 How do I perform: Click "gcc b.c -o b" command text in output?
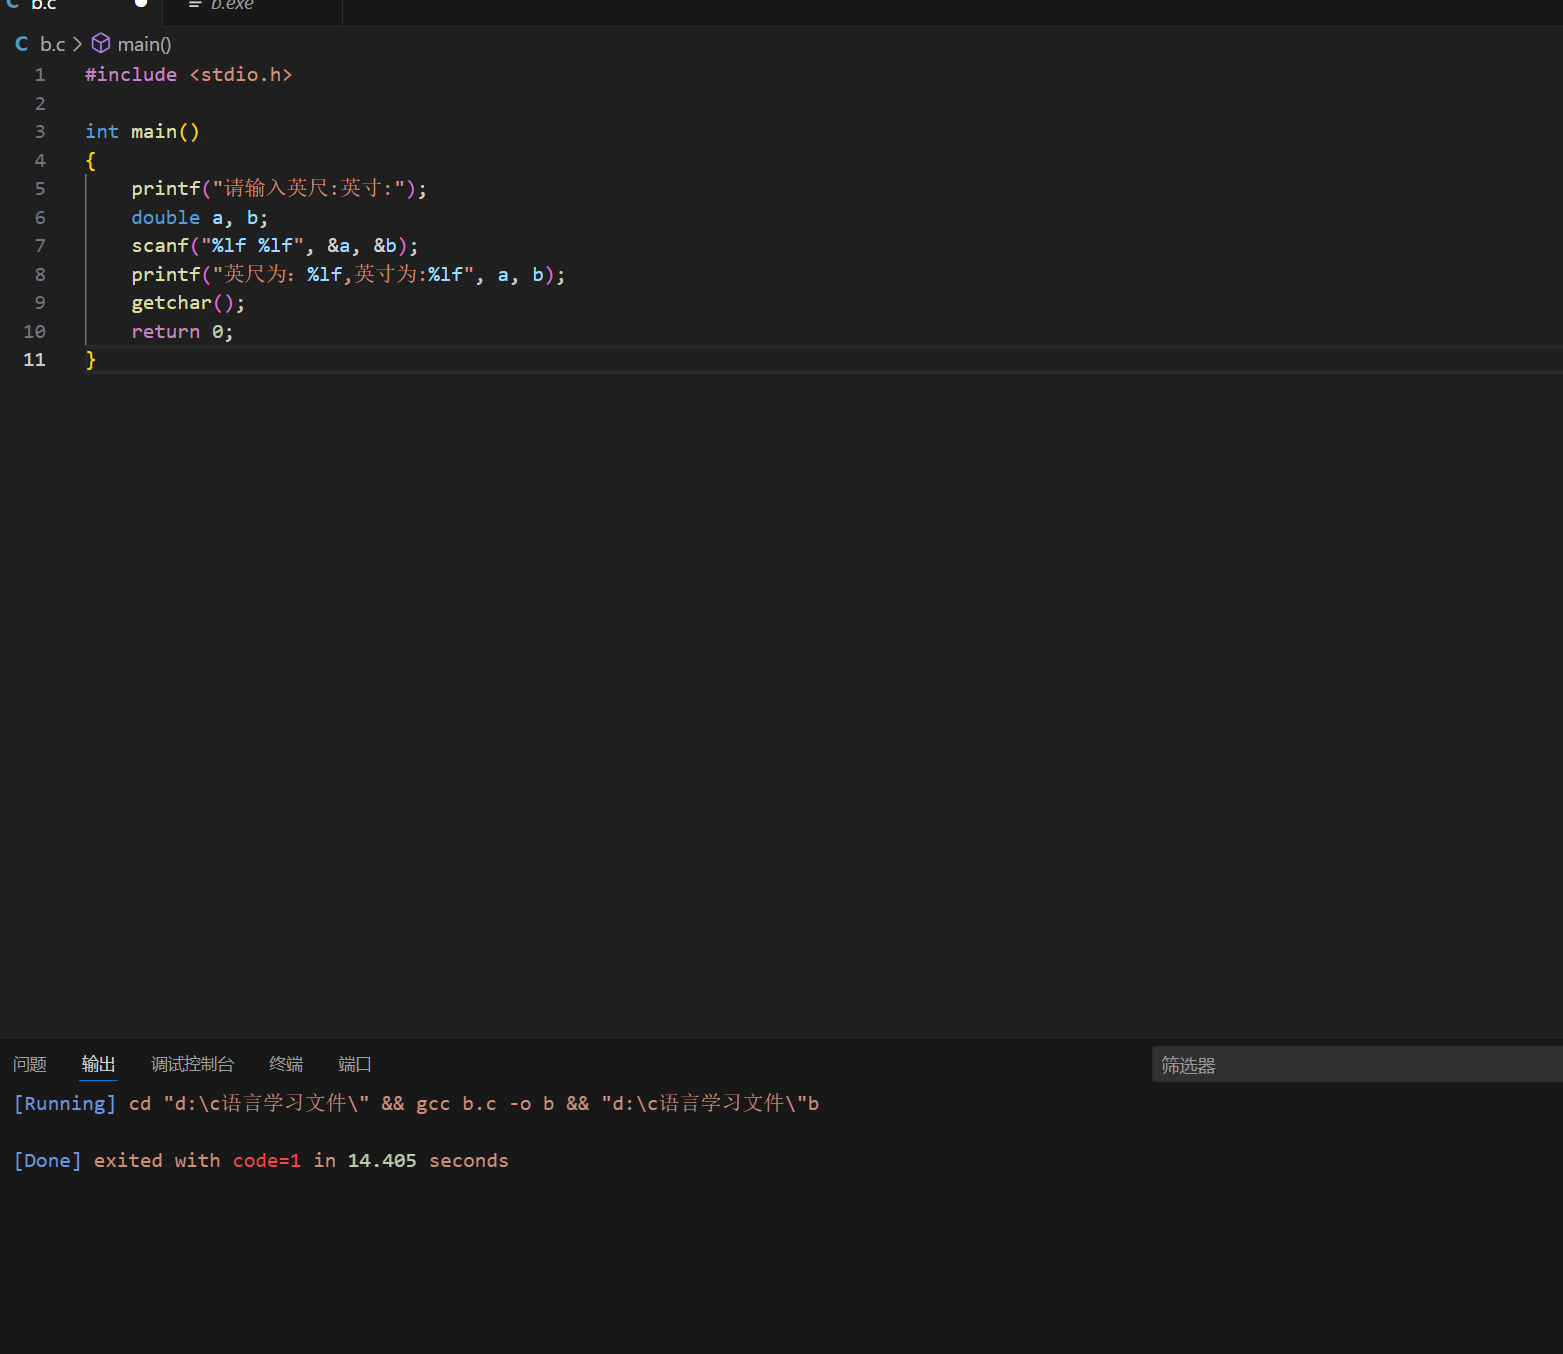click(485, 1104)
